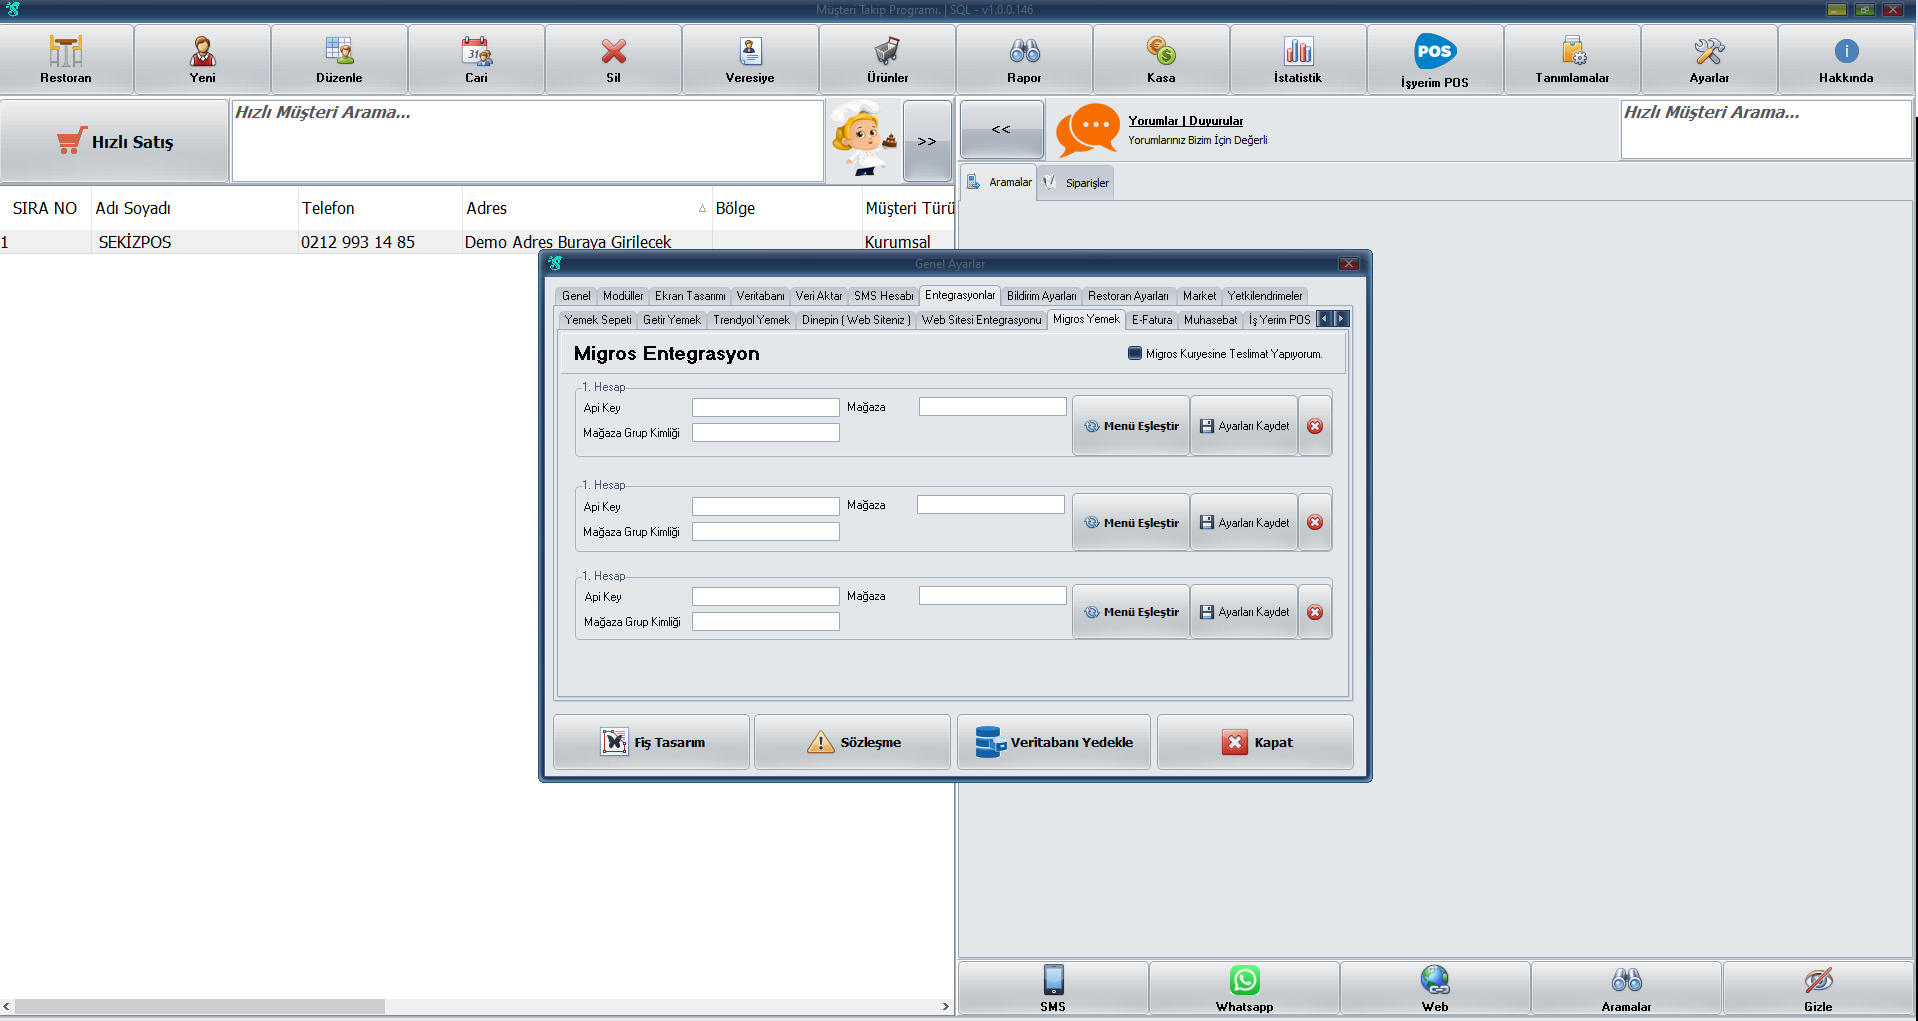The width and height of the screenshot is (1918, 1021).
Task: Click the phone number 0212 993 14 85
Action: (x=358, y=242)
